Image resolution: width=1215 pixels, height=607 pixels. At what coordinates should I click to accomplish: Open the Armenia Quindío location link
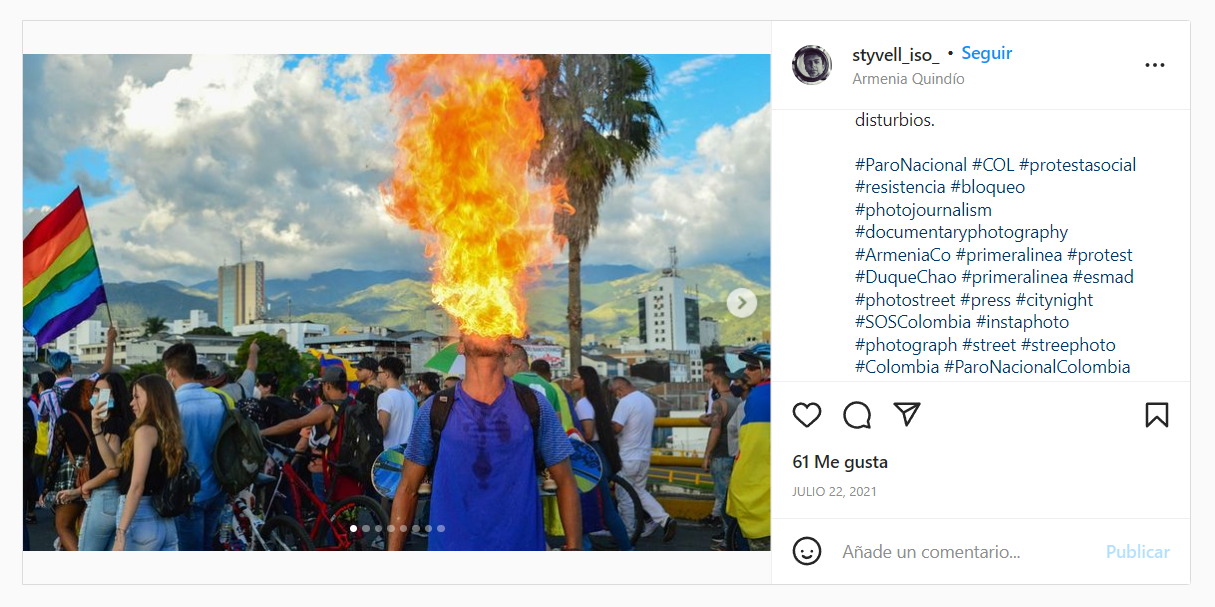point(909,78)
